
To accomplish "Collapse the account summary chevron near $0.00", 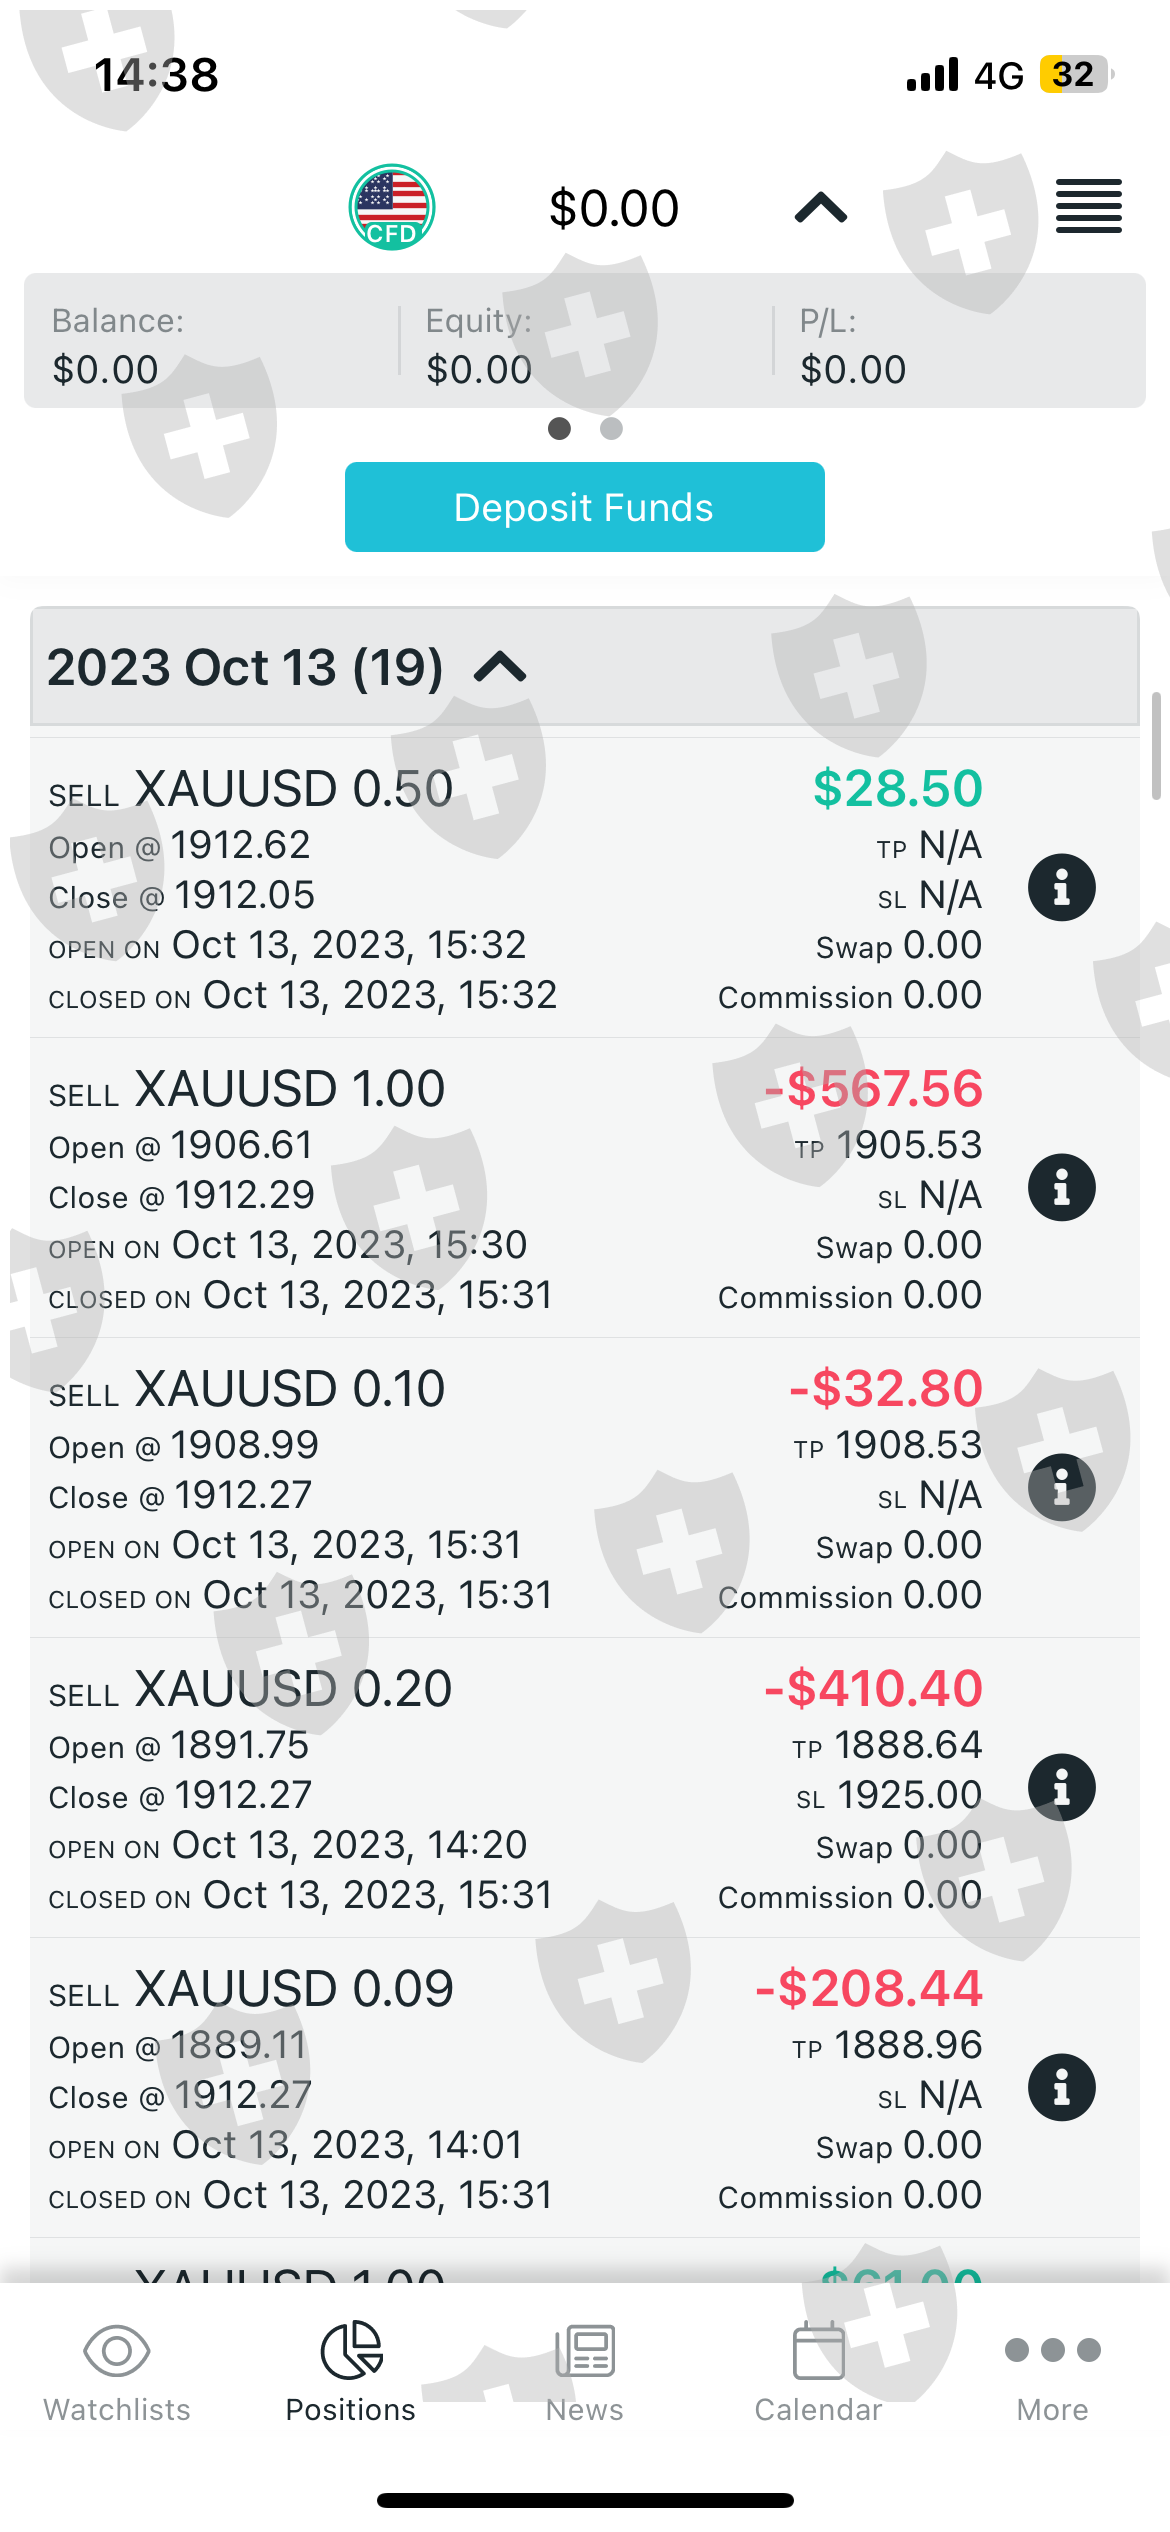I will coord(821,208).
